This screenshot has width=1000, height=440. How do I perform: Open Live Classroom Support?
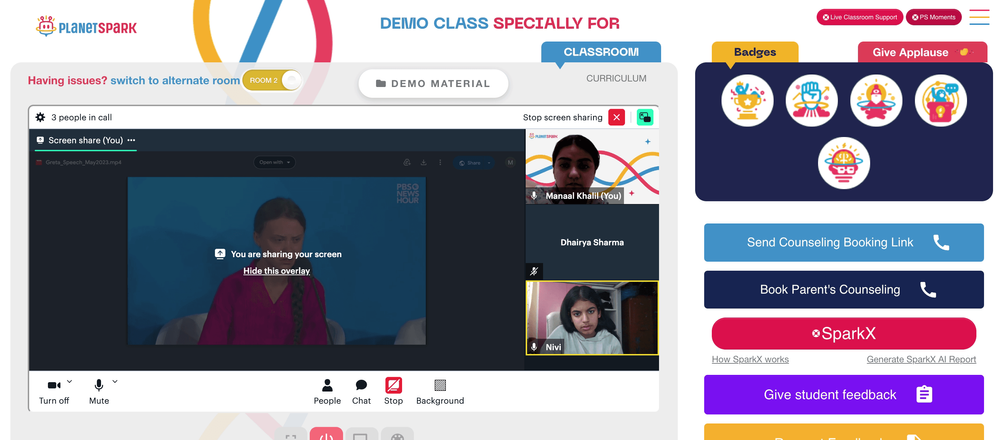click(x=860, y=17)
